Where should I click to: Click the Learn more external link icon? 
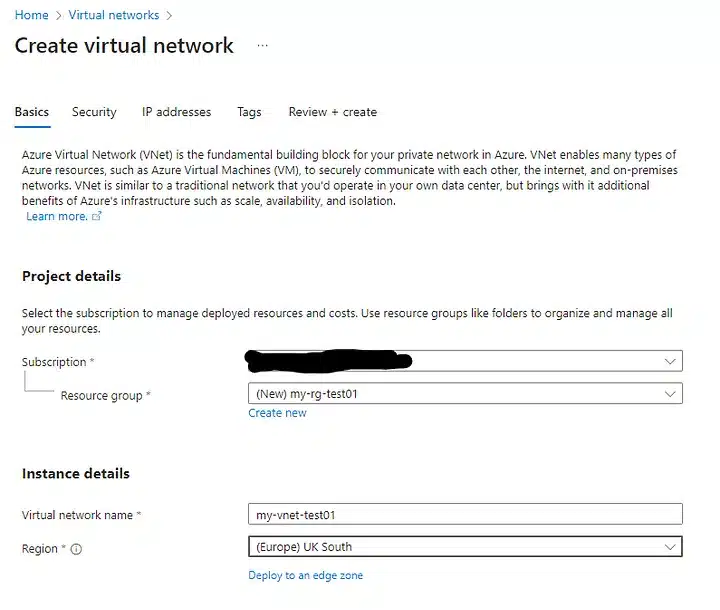(x=96, y=216)
